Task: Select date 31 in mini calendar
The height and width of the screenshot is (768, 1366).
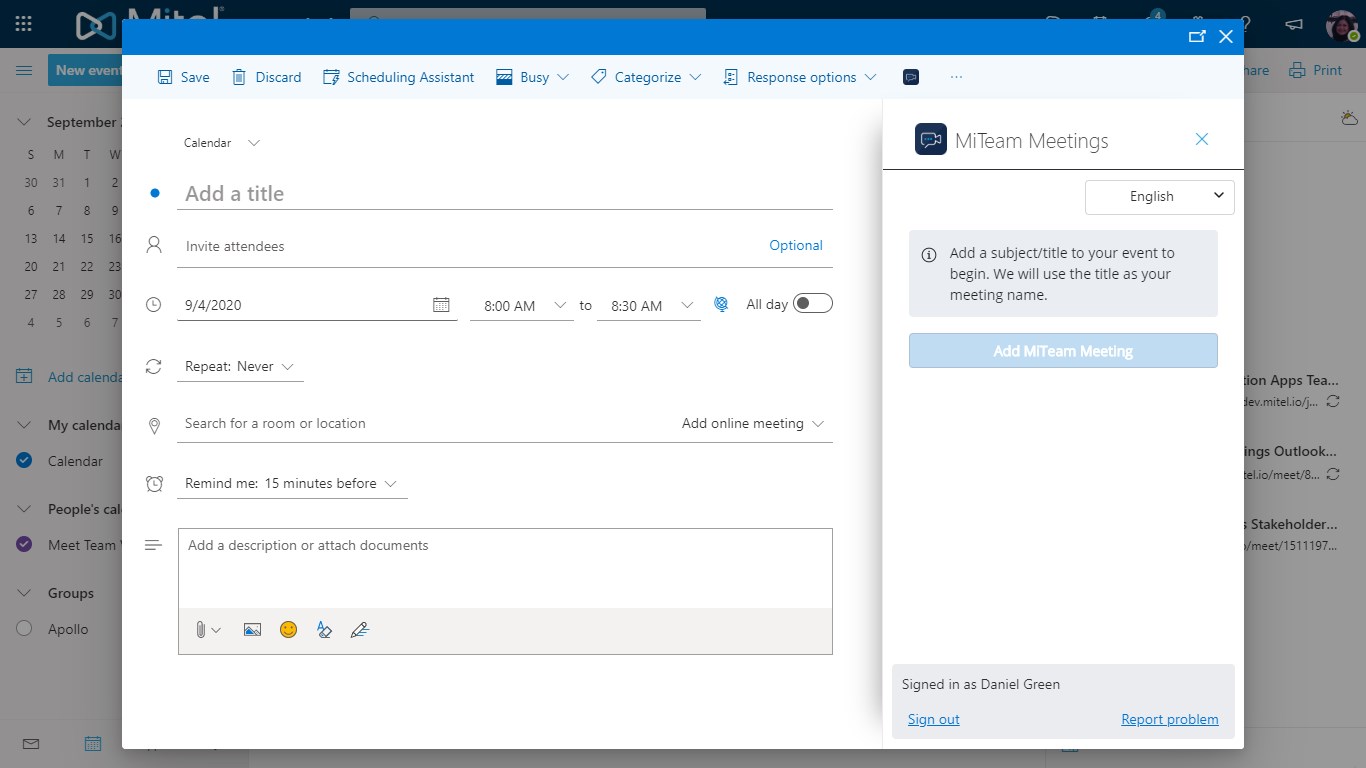Action: 59,183
